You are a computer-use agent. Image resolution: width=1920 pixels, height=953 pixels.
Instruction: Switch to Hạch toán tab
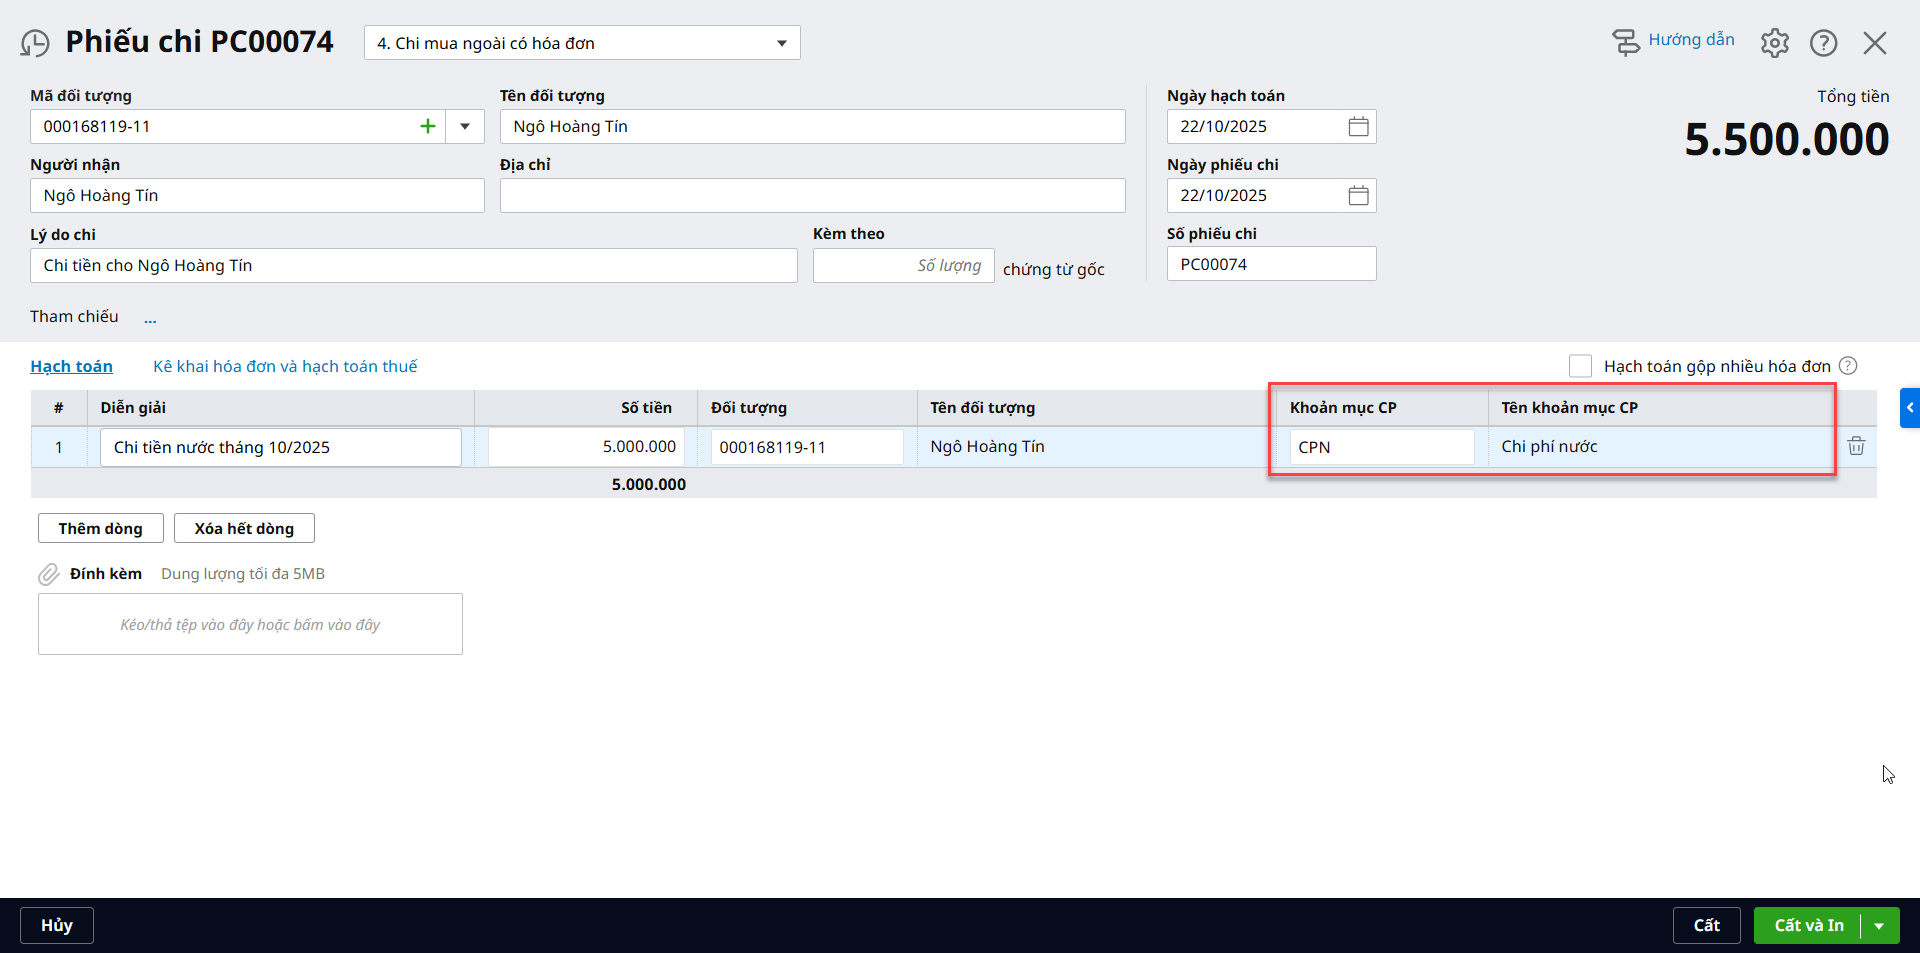click(71, 366)
